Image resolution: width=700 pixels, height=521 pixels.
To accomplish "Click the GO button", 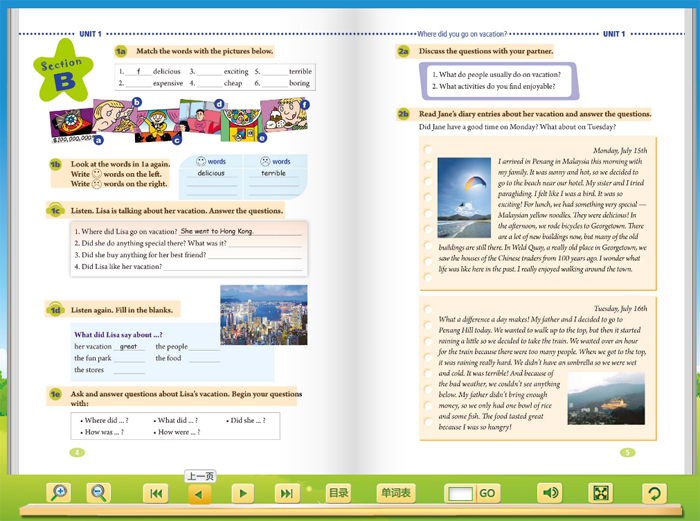I will pyautogui.click(x=487, y=493).
